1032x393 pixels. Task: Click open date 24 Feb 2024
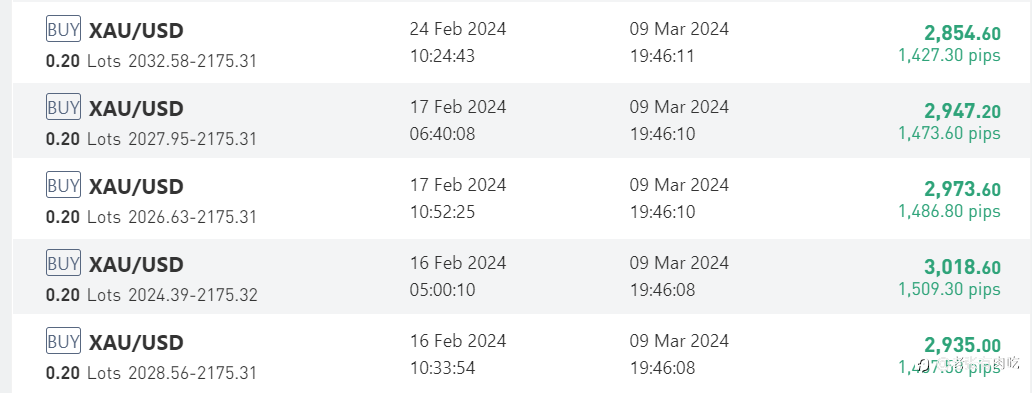click(458, 29)
